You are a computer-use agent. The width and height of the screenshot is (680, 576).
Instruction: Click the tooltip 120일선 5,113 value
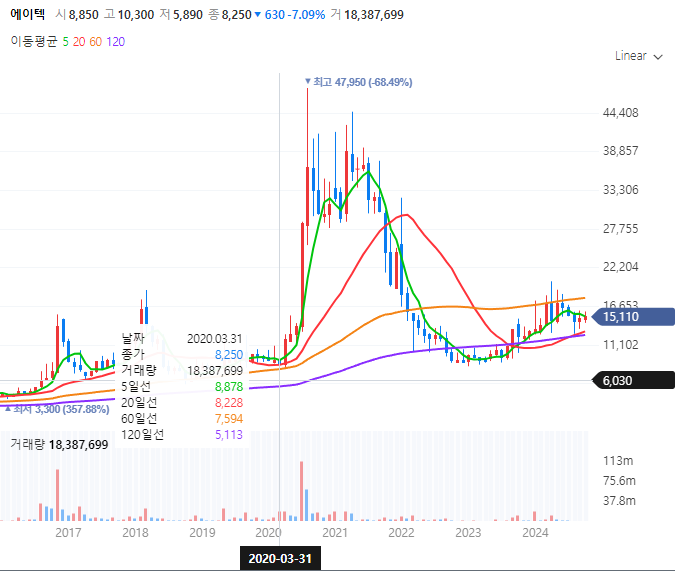click(229, 435)
